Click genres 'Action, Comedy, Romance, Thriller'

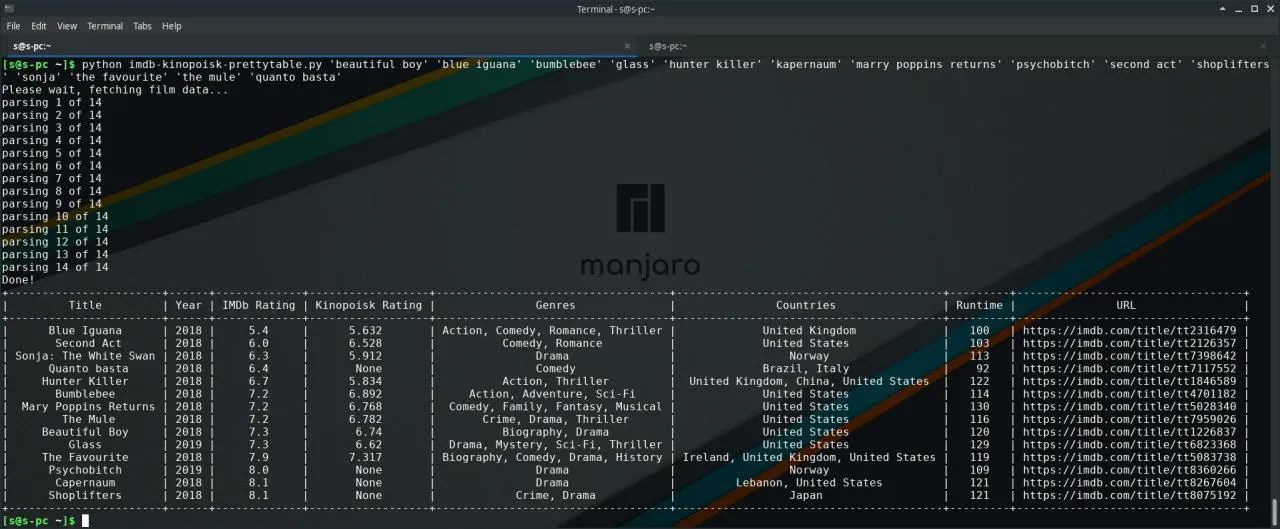coord(552,331)
